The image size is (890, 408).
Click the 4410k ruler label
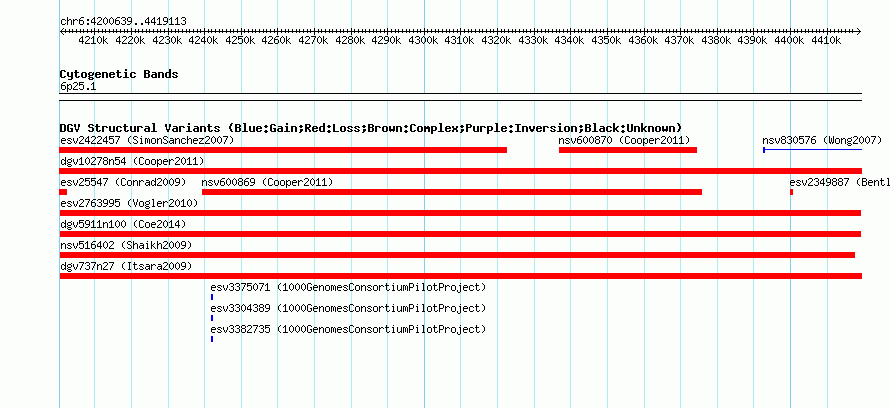(x=827, y=41)
